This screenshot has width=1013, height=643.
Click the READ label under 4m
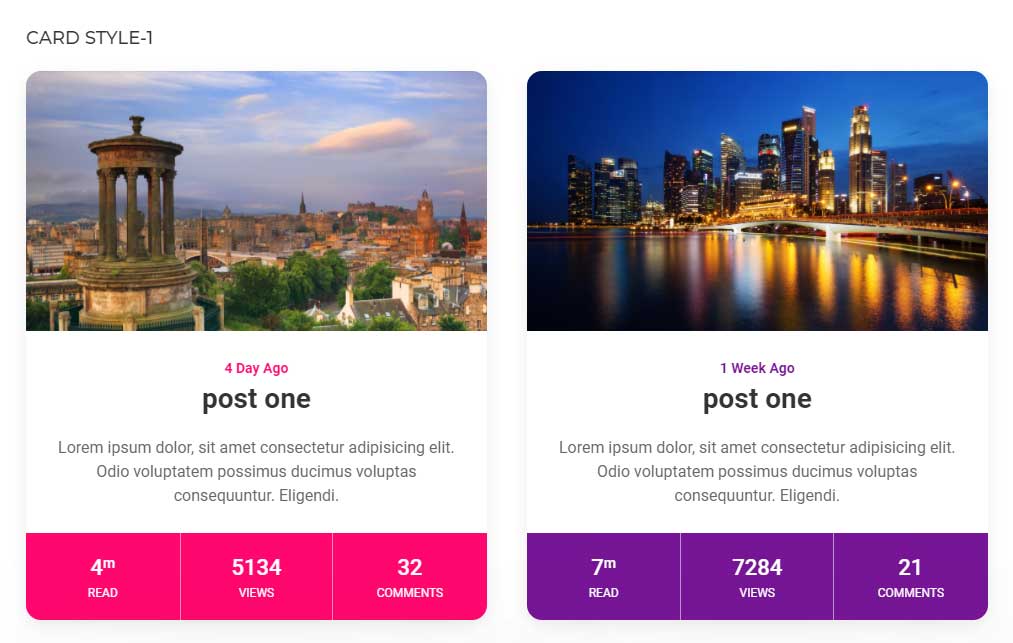point(103,593)
